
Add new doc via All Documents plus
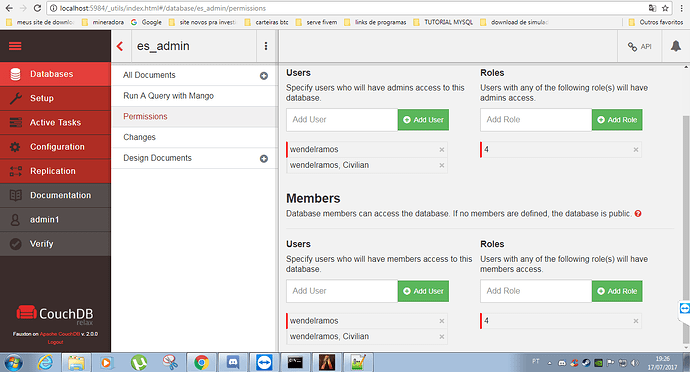pyautogui.click(x=264, y=76)
